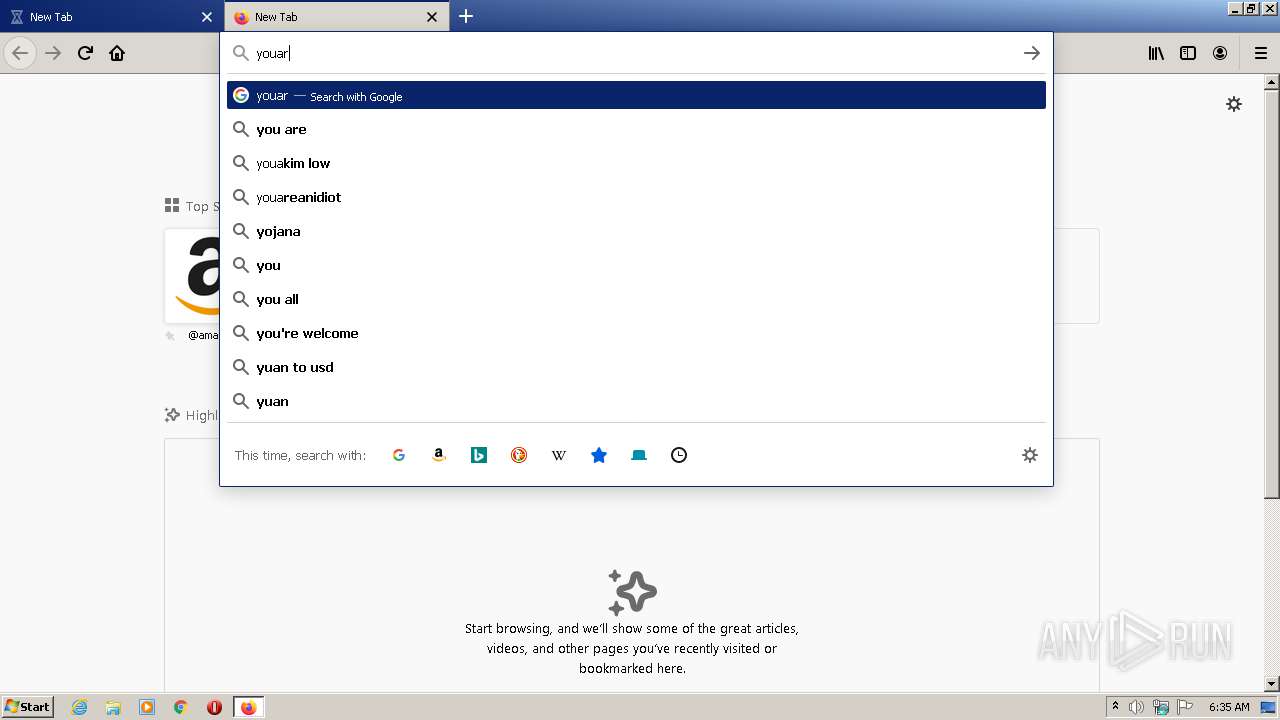The image size is (1280, 720).
Task: Click the Firefox taskbar button
Action: [248, 707]
